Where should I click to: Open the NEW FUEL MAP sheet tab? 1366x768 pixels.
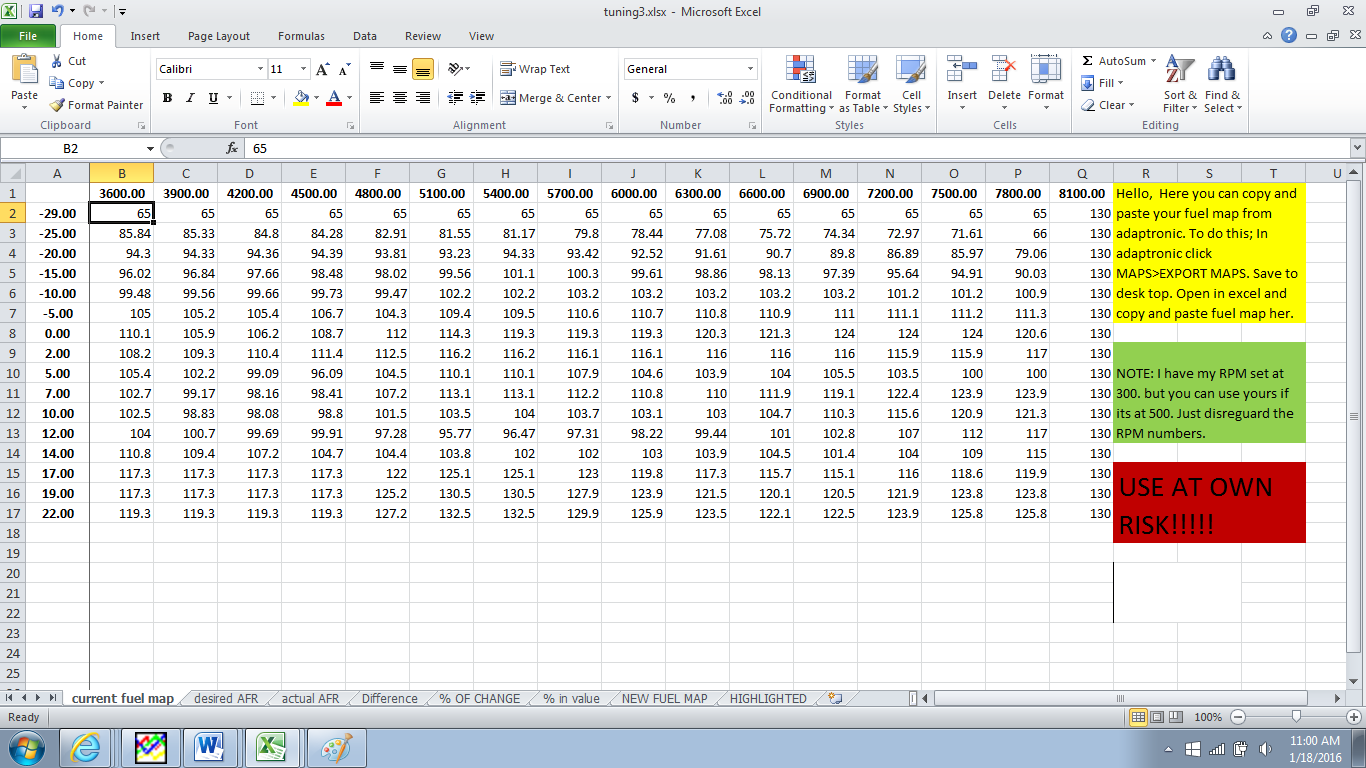coord(664,699)
